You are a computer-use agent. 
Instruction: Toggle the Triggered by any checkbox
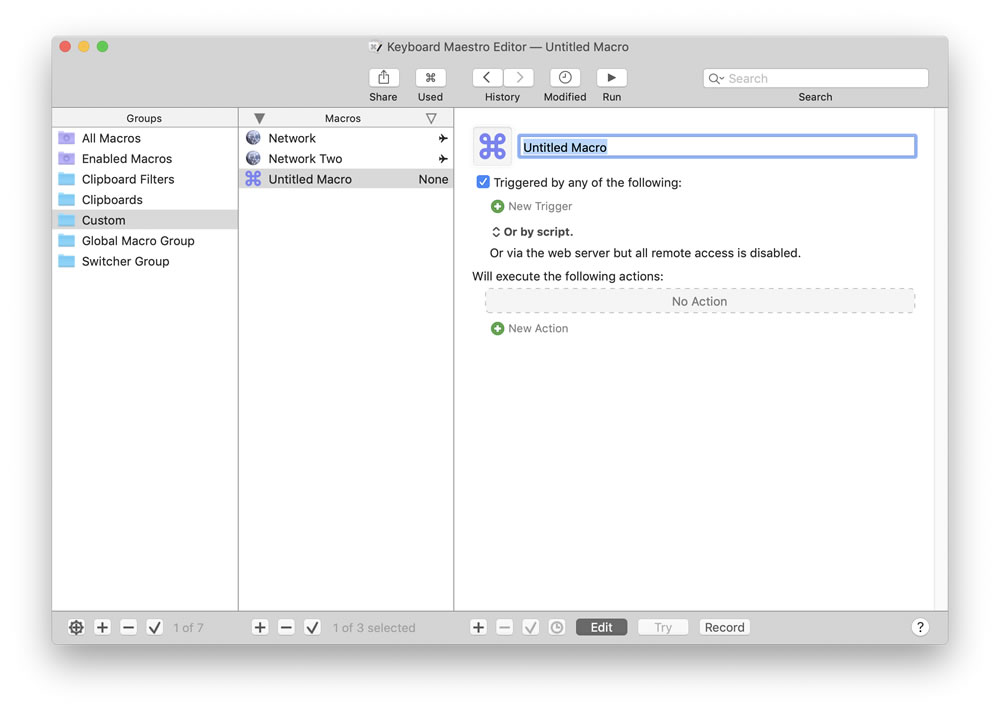tap(483, 182)
